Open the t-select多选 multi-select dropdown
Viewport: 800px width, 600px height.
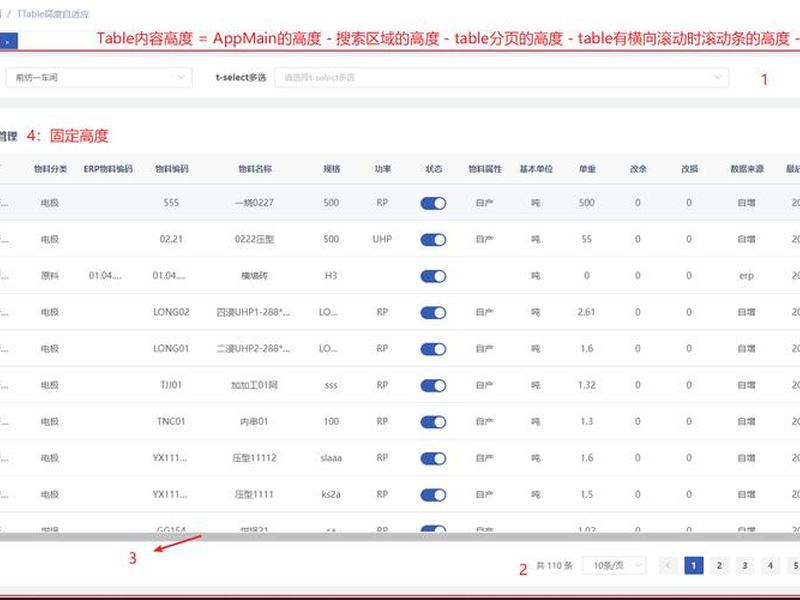(x=502, y=78)
